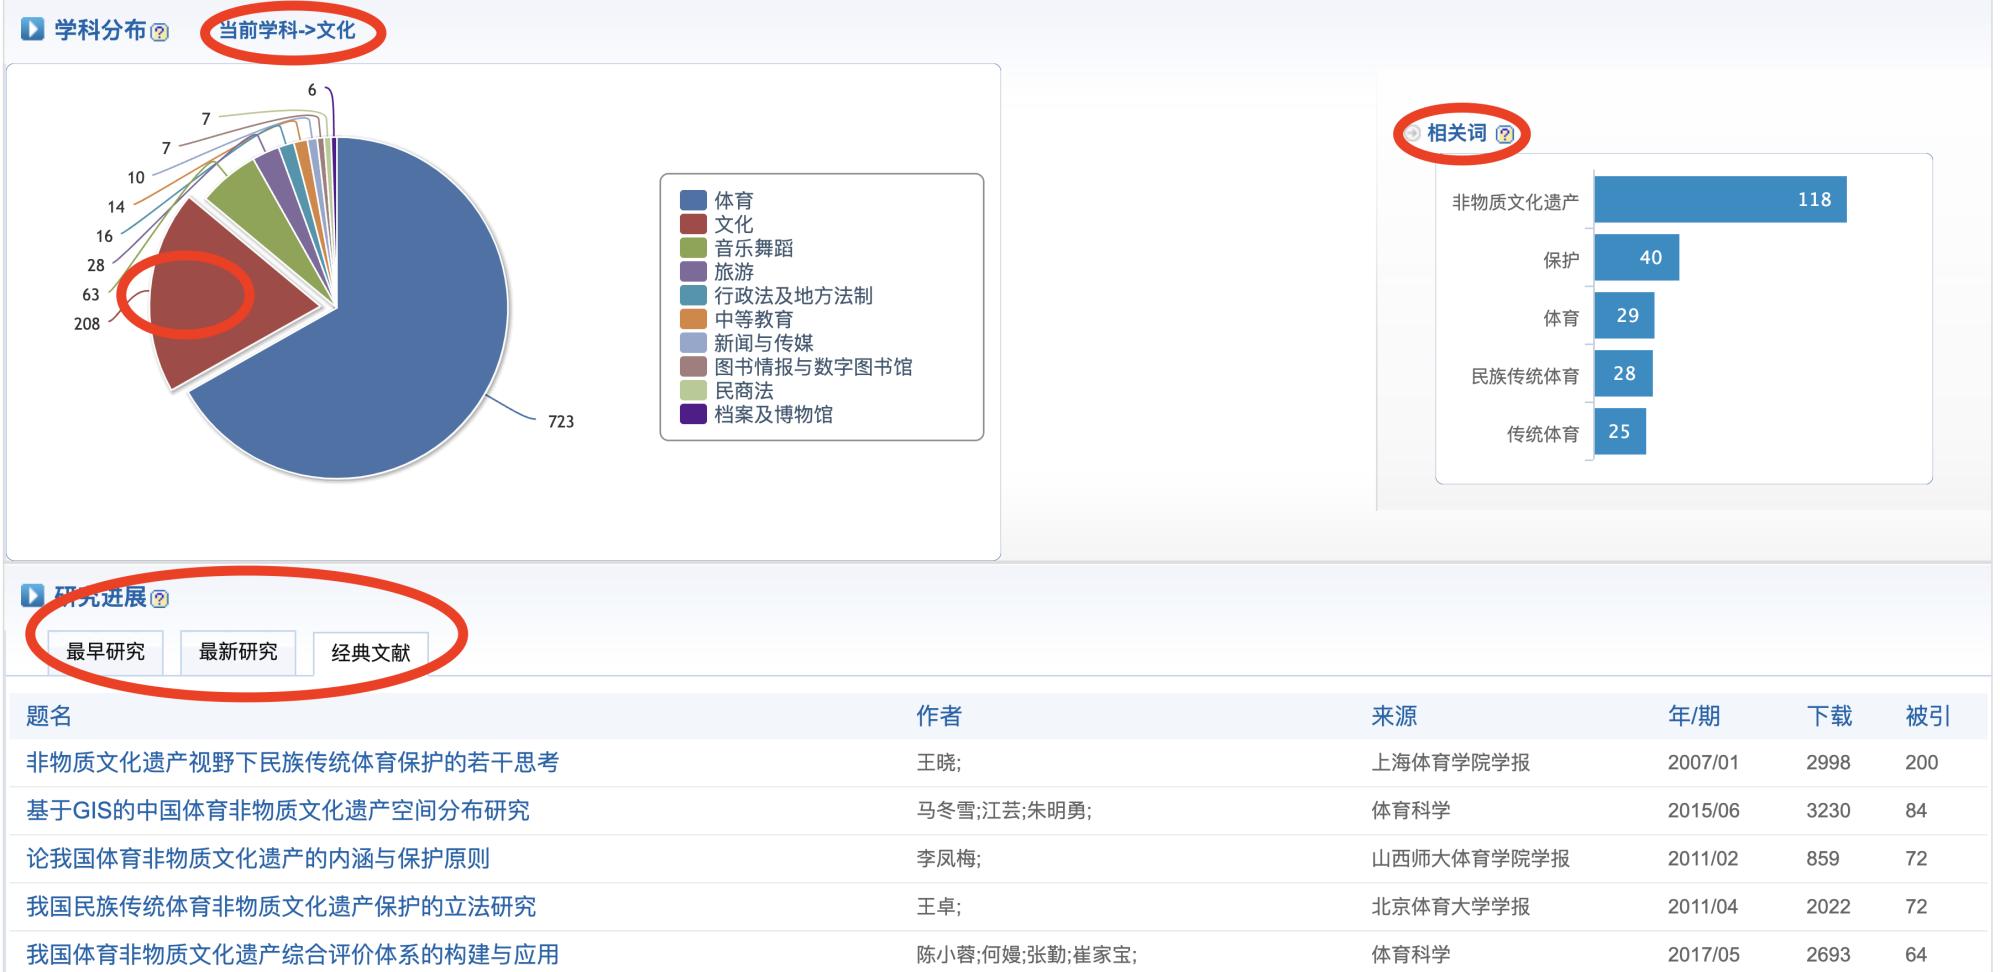
Task: Toggle 旅游 legend entry
Action: click(733, 272)
